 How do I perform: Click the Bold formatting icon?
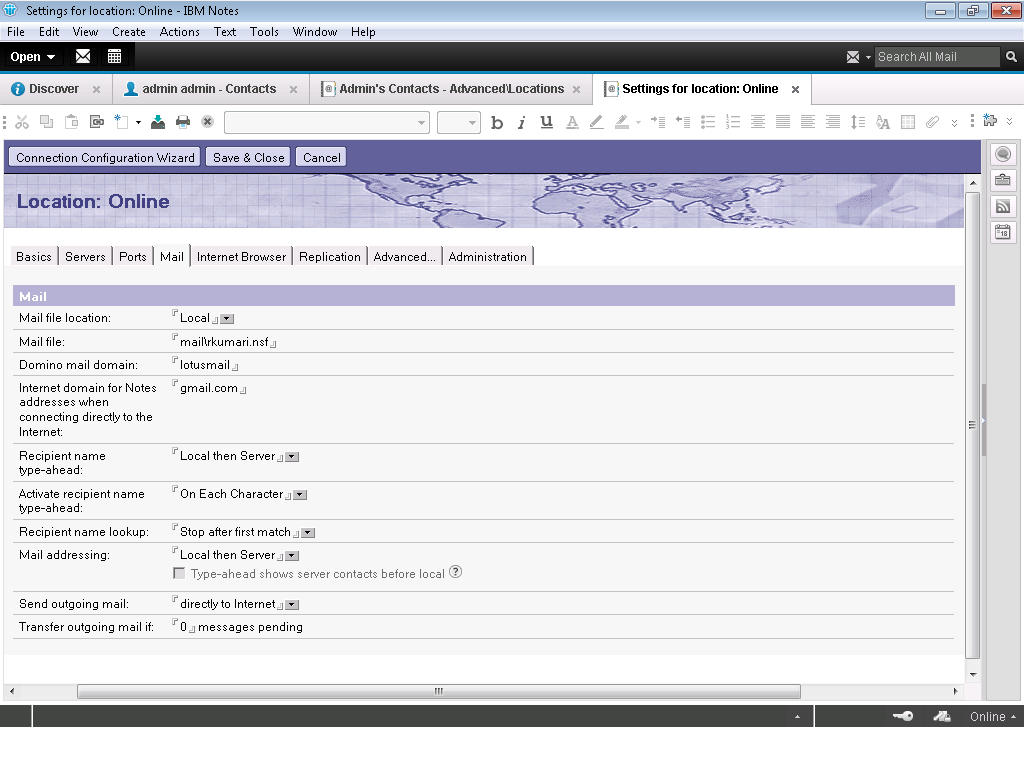pos(497,122)
